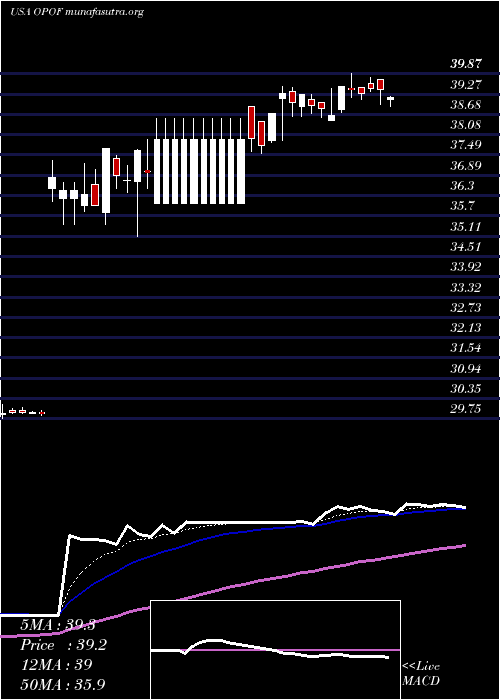The image size is (500, 700).
Task: Select the 30.35 price axis label
Action: [466, 389]
